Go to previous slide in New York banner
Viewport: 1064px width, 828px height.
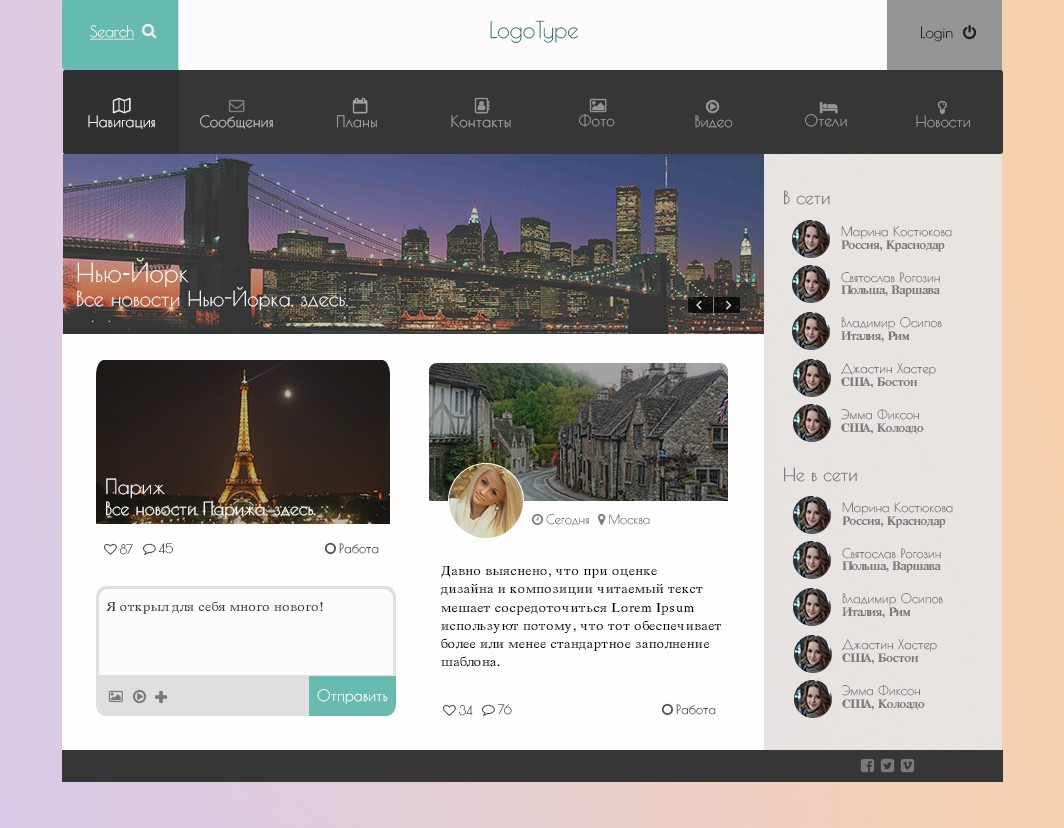(700, 305)
